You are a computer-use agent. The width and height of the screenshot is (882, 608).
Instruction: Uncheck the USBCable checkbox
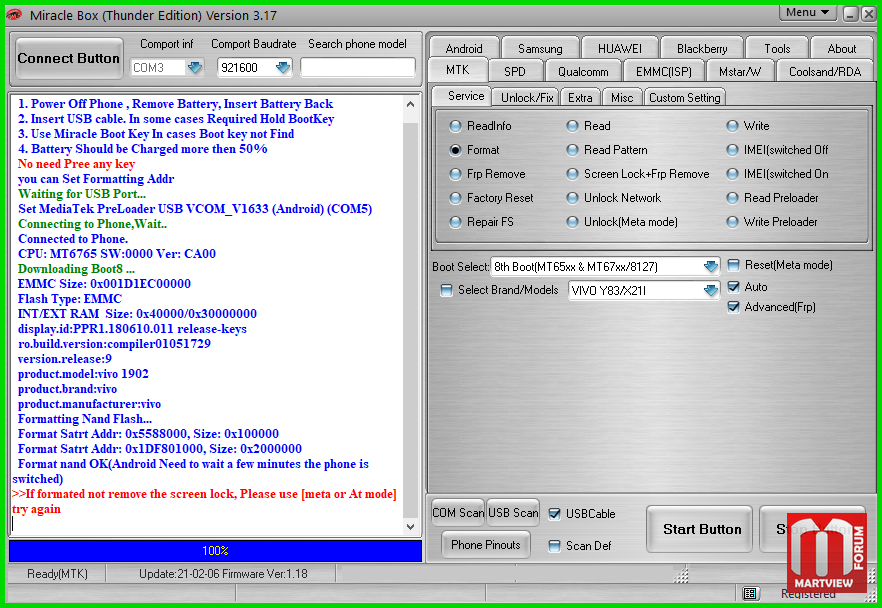point(555,514)
